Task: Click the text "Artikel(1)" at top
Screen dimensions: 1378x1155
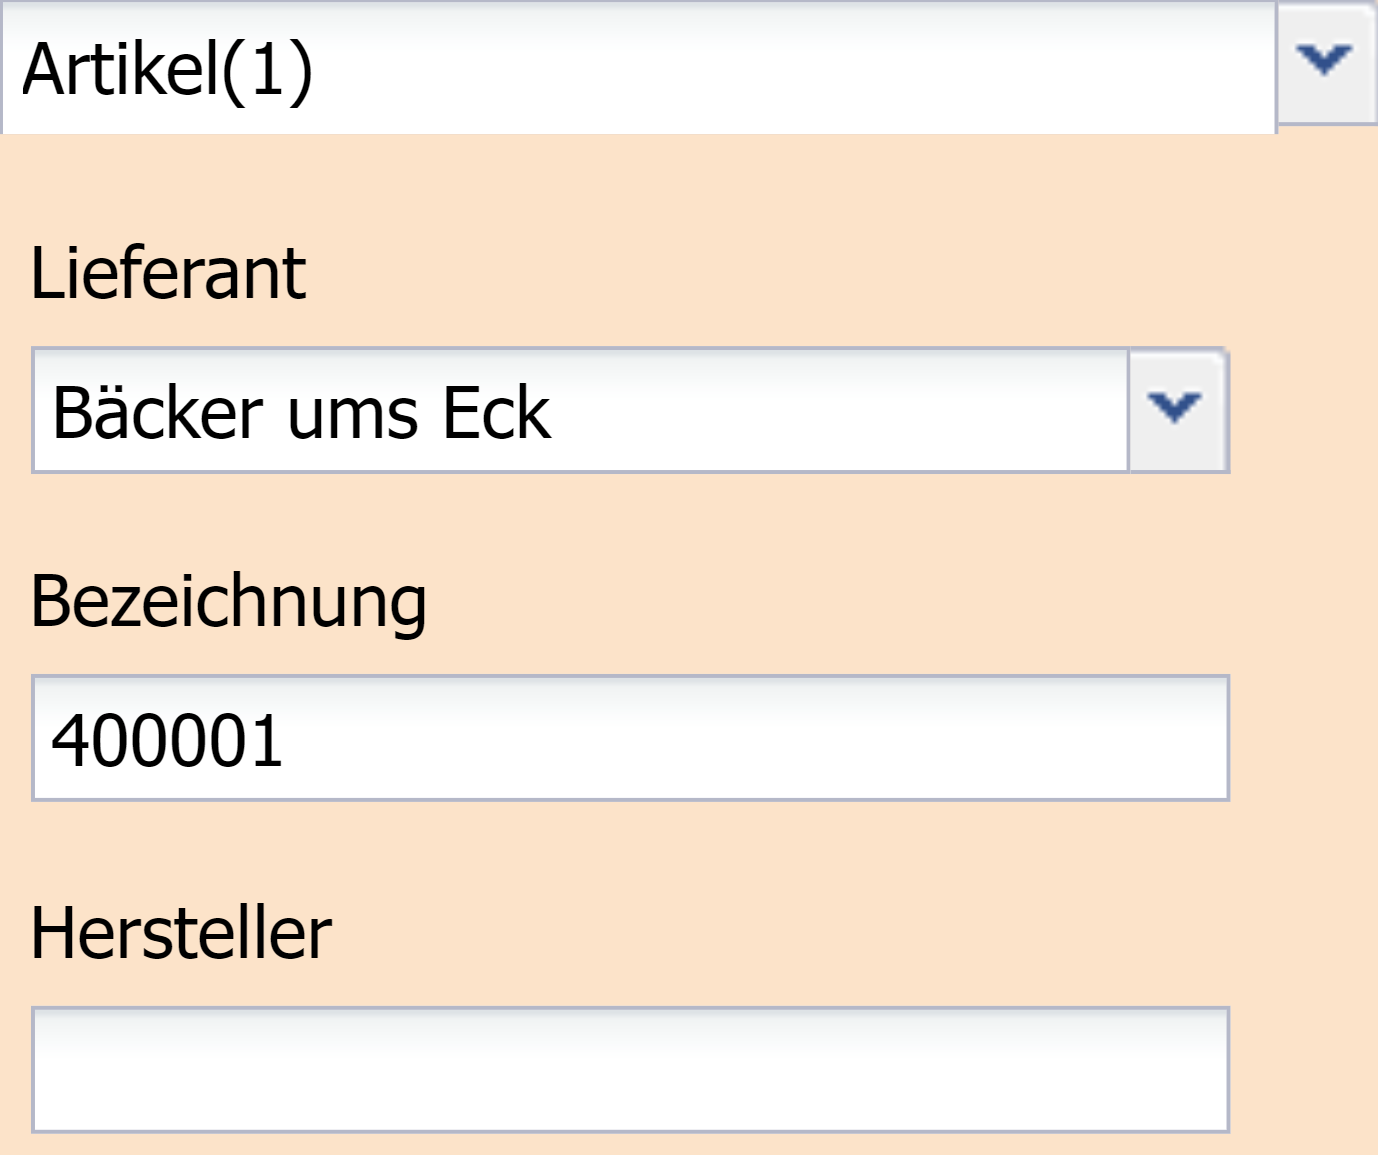Action: tap(168, 70)
